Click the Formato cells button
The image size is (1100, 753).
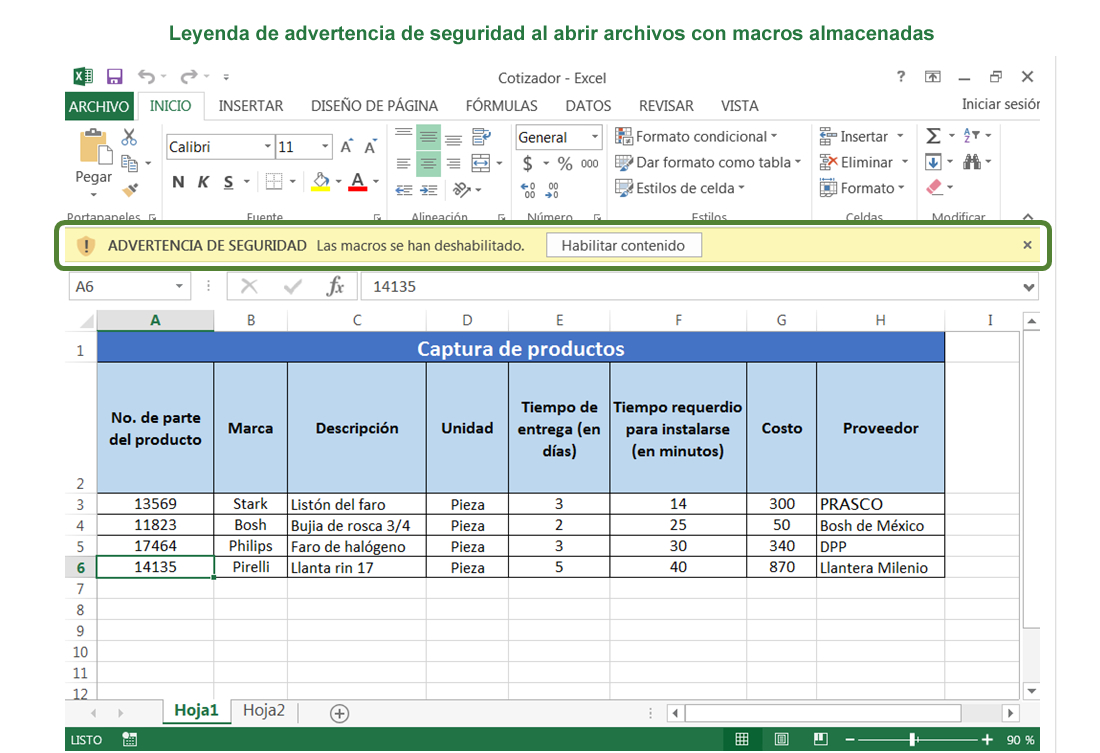coord(863,188)
